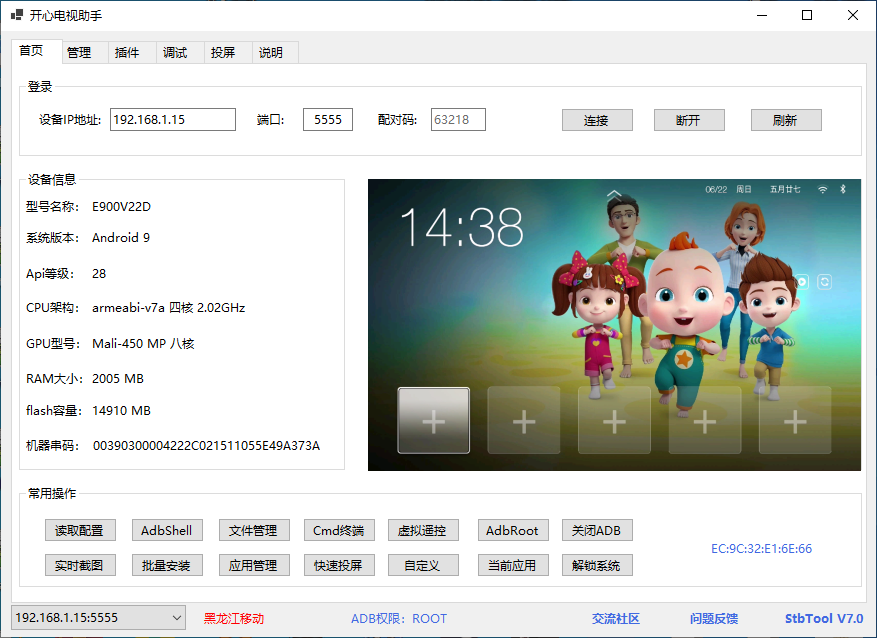Click the up chevron in device preview
This screenshot has height=638, width=877.
(614, 194)
